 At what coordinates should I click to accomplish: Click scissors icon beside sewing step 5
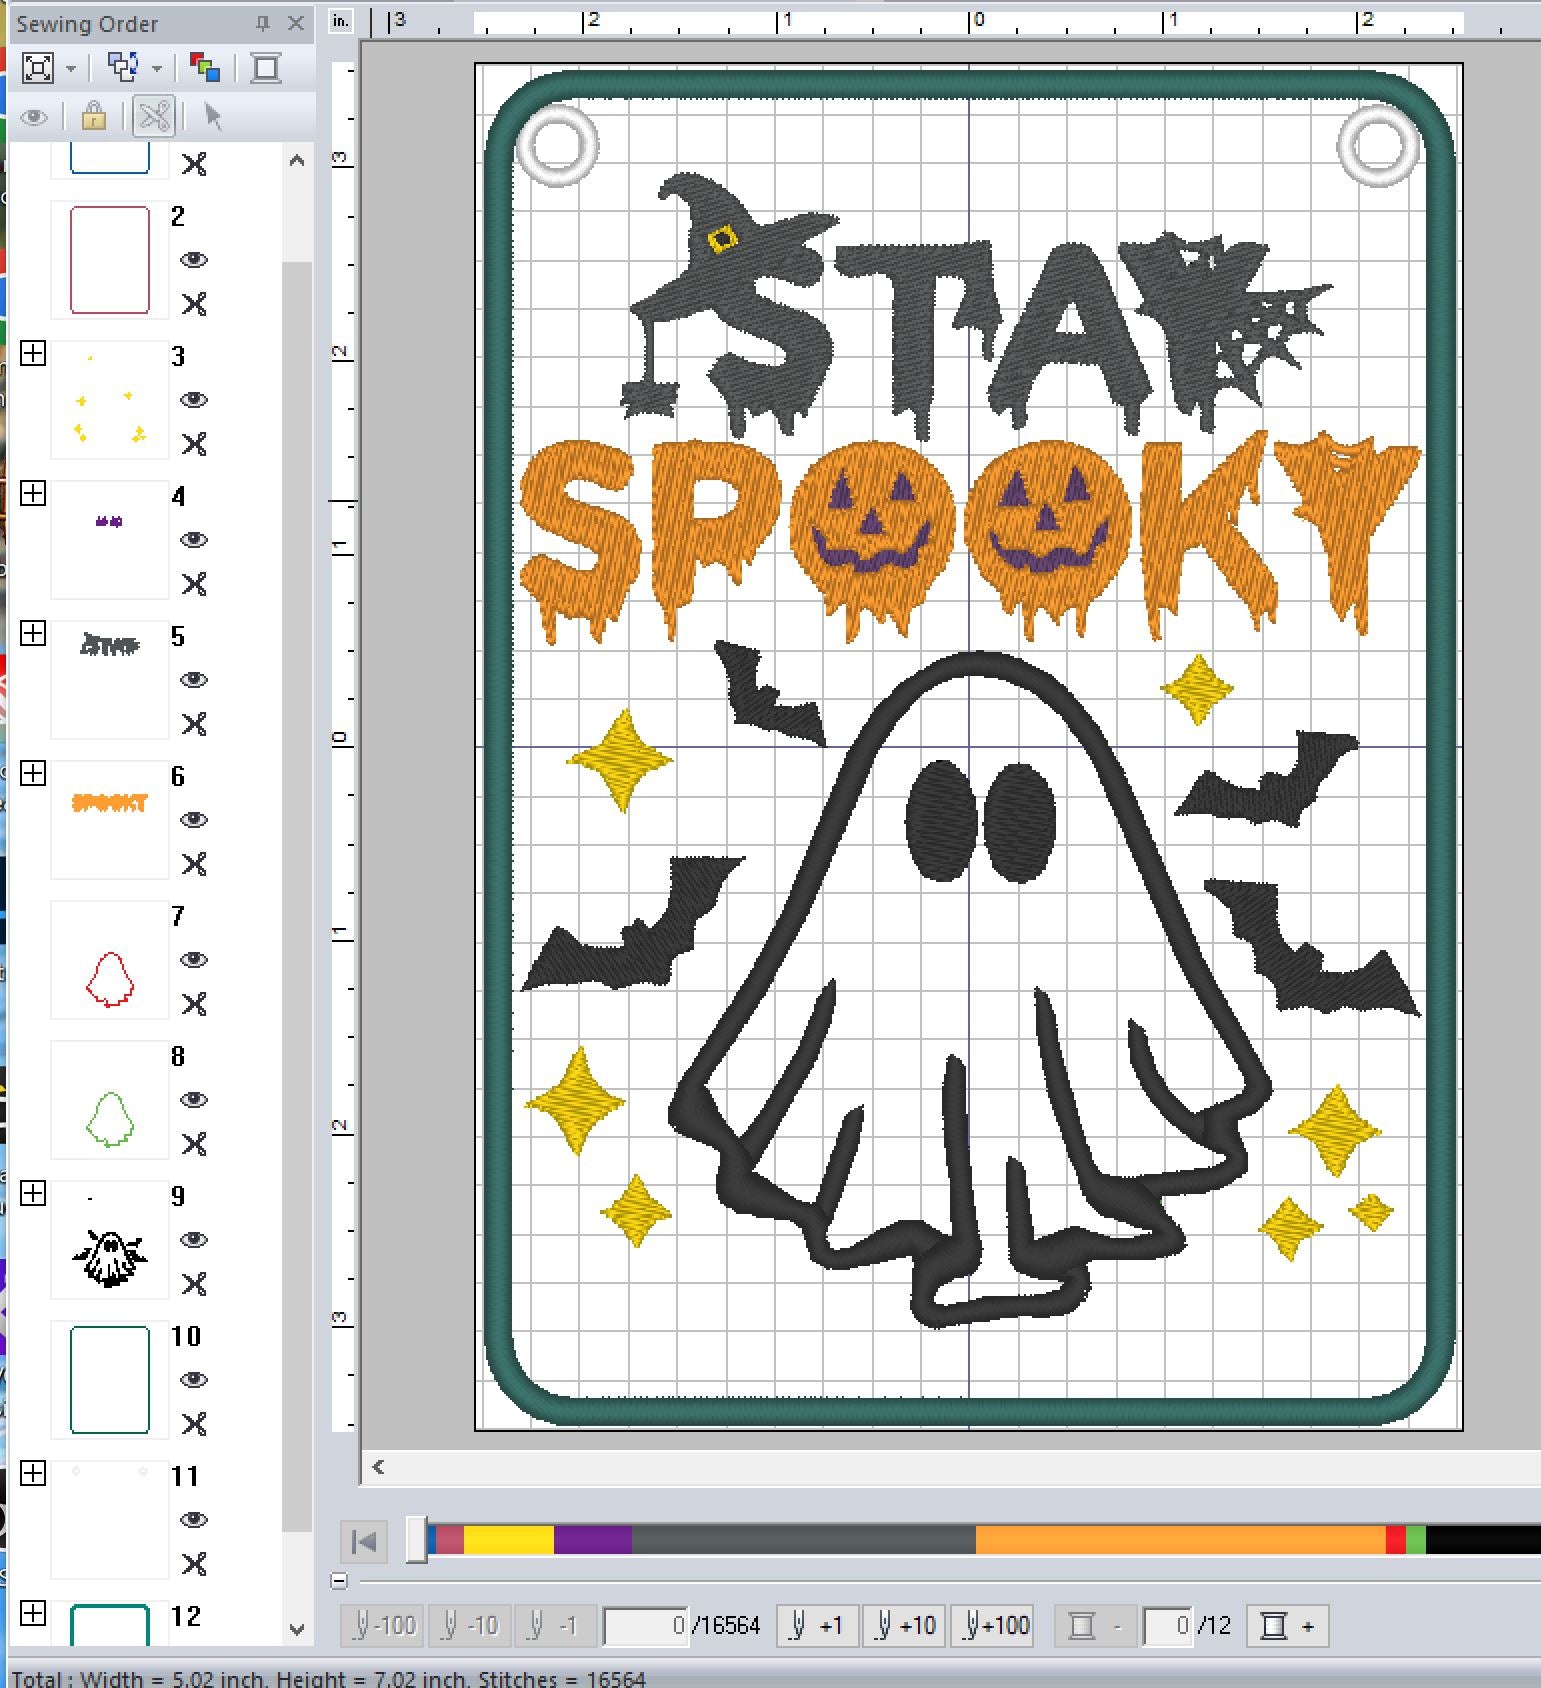tap(194, 723)
